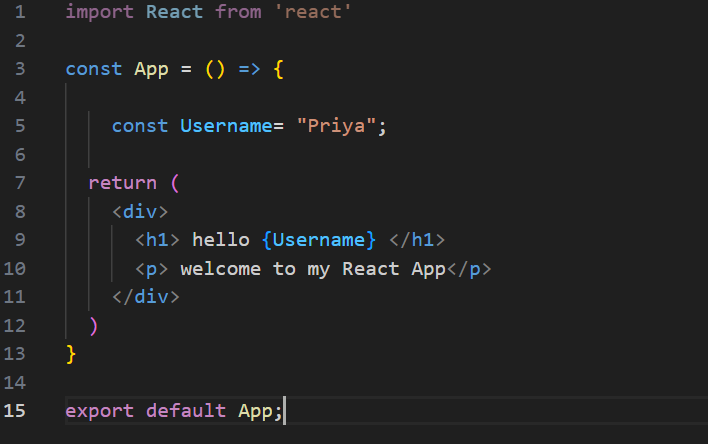
Task: Click the word 'hello' inside the h1
Action: 221,240
